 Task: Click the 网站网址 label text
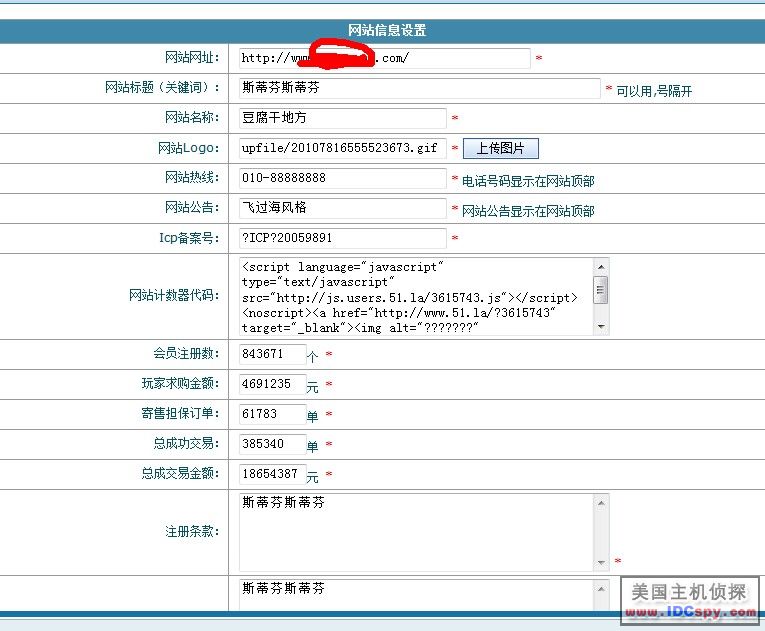pyautogui.click(x=192, y=58)
